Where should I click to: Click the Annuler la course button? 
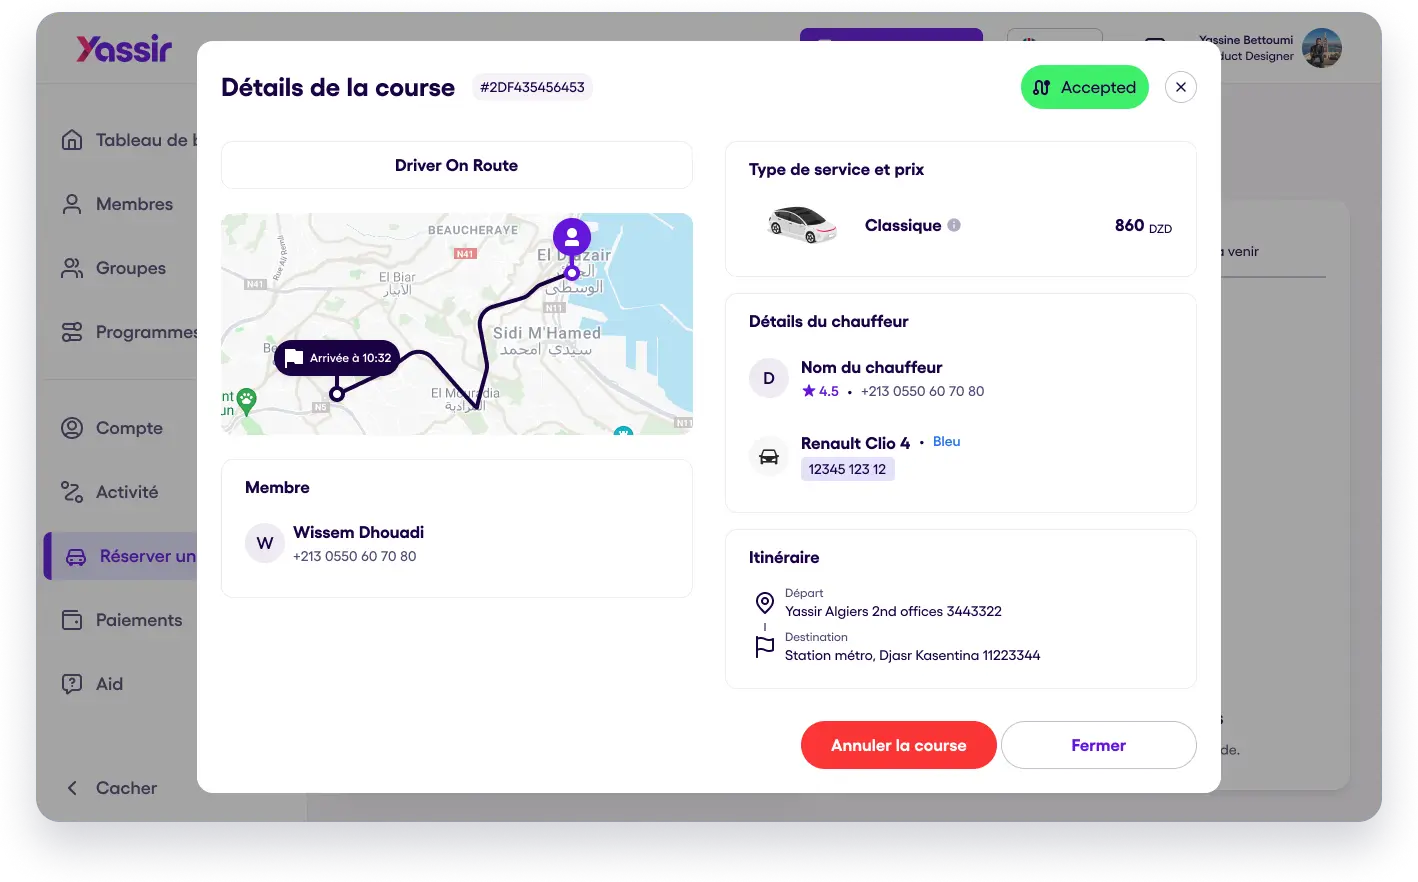(x=899, y=745)
